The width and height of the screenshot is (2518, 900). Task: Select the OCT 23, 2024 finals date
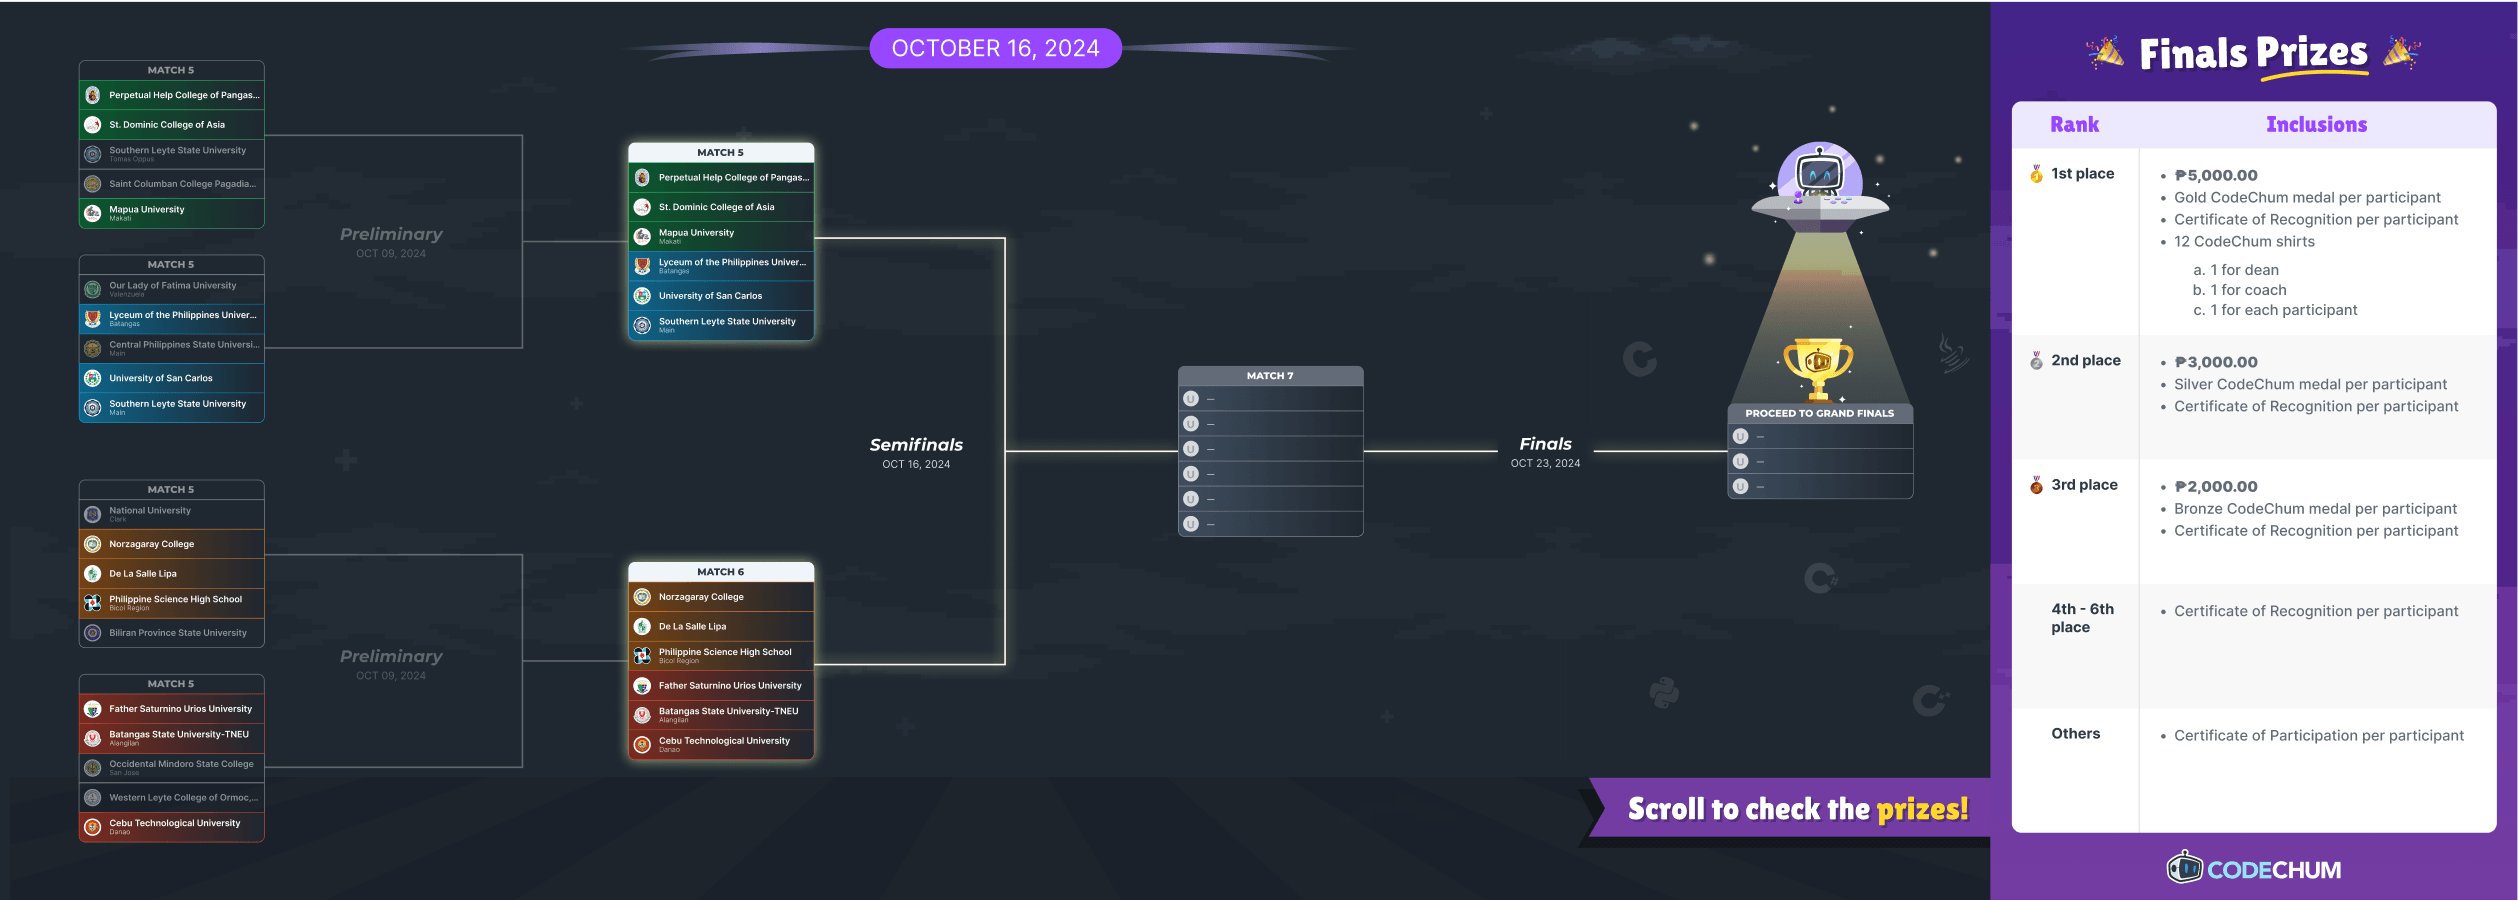coord(1545,464)
